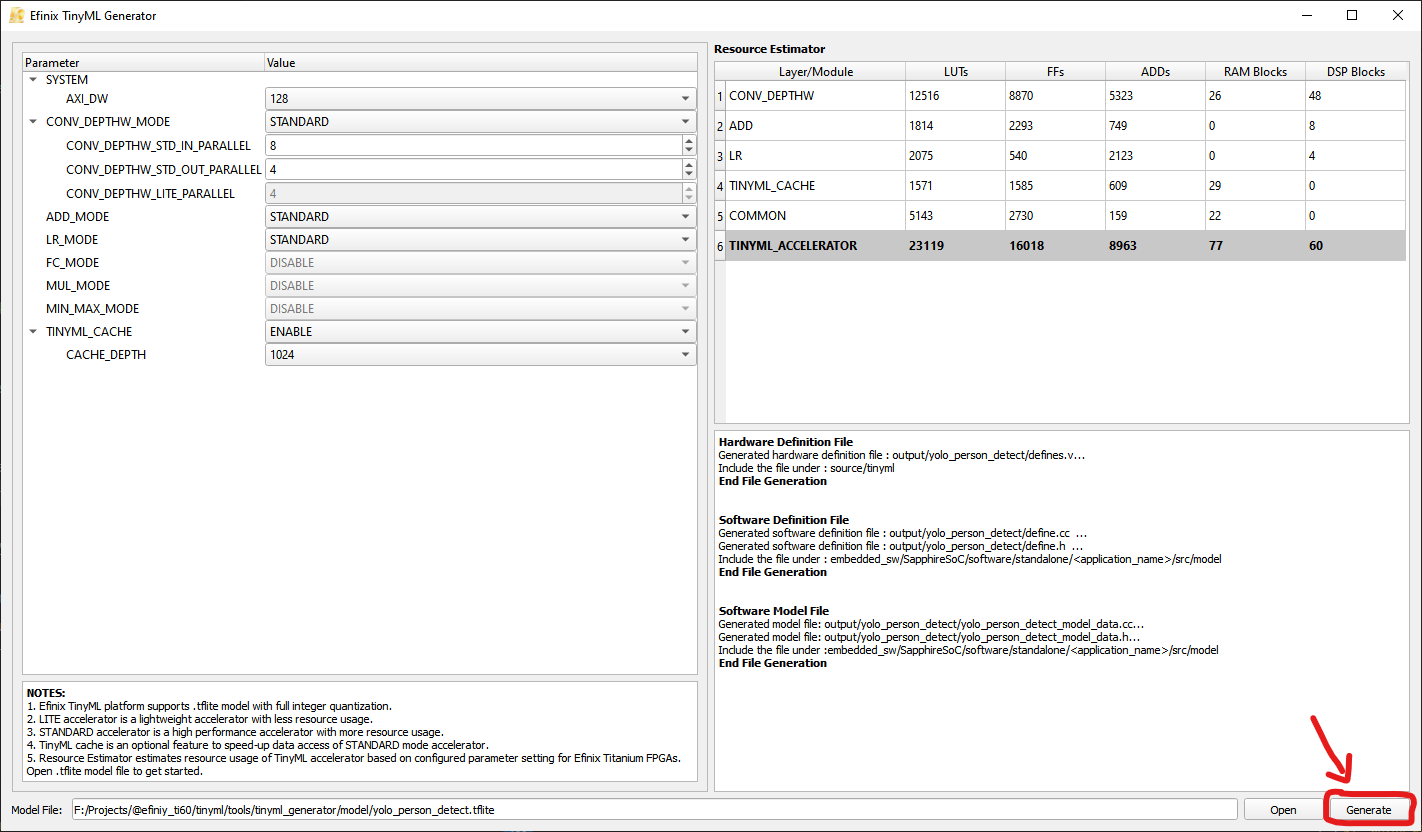Select the CONV_DEPTHW_LITE_PARALLEL parameter label
This screenshot has width=1422, height=832.
tap(150, 194)
